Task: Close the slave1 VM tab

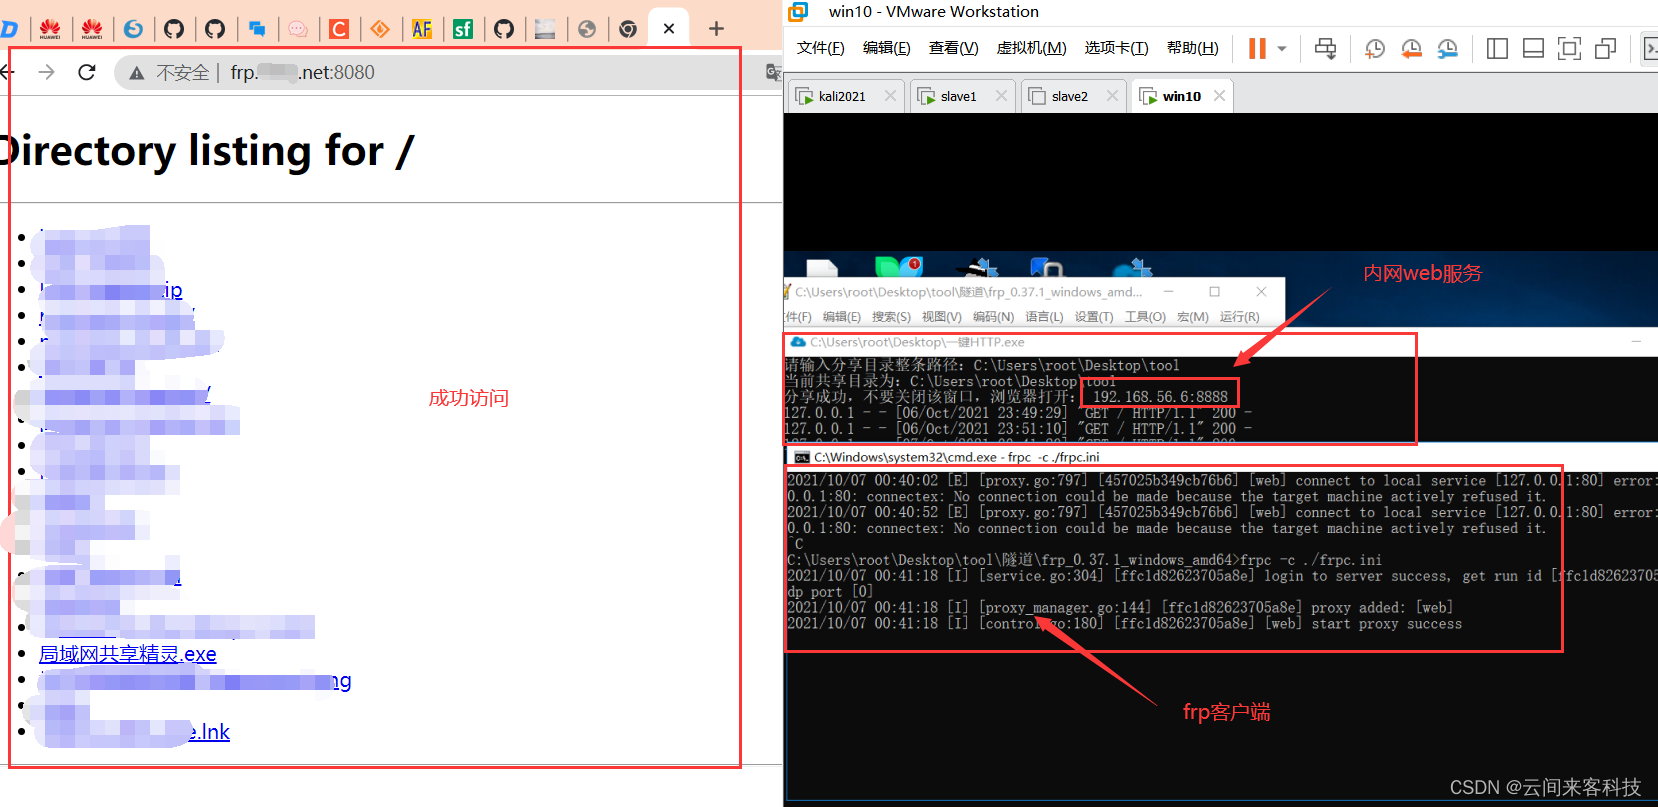Action: 1001,96
